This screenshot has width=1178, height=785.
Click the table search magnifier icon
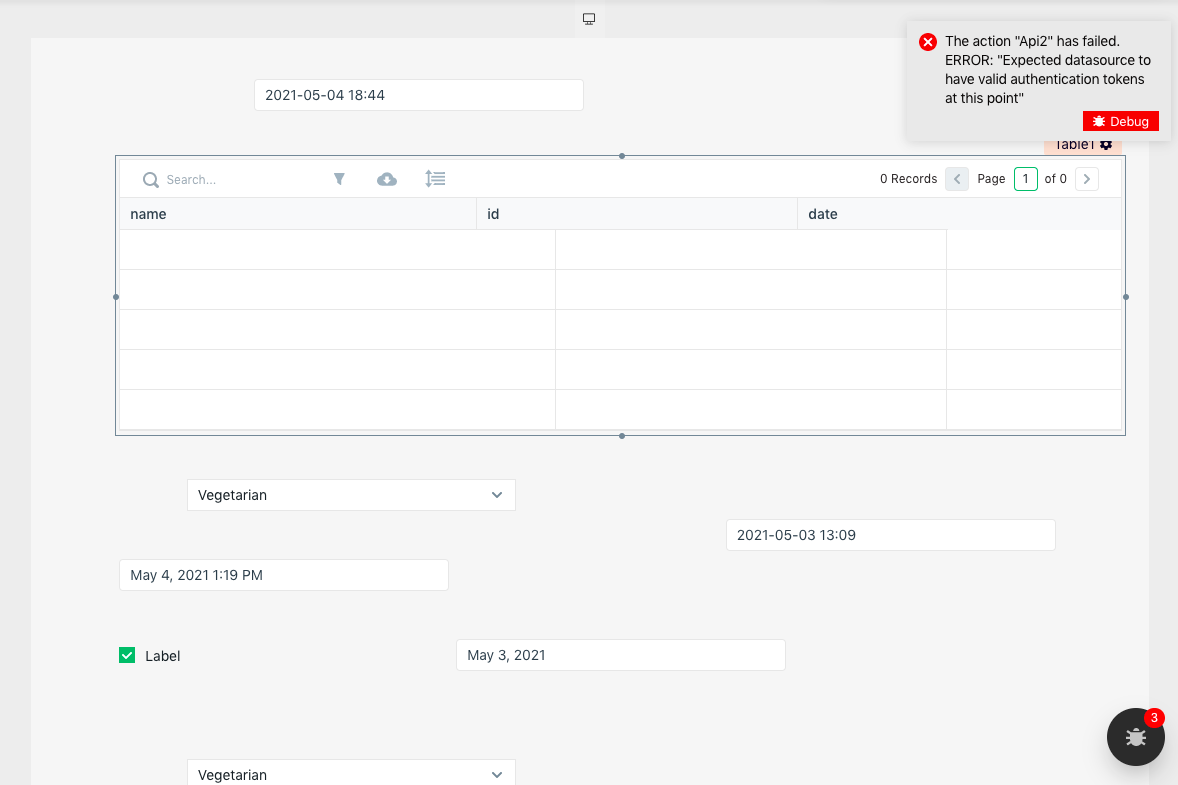pyautogui.click(x=150, y=180)
